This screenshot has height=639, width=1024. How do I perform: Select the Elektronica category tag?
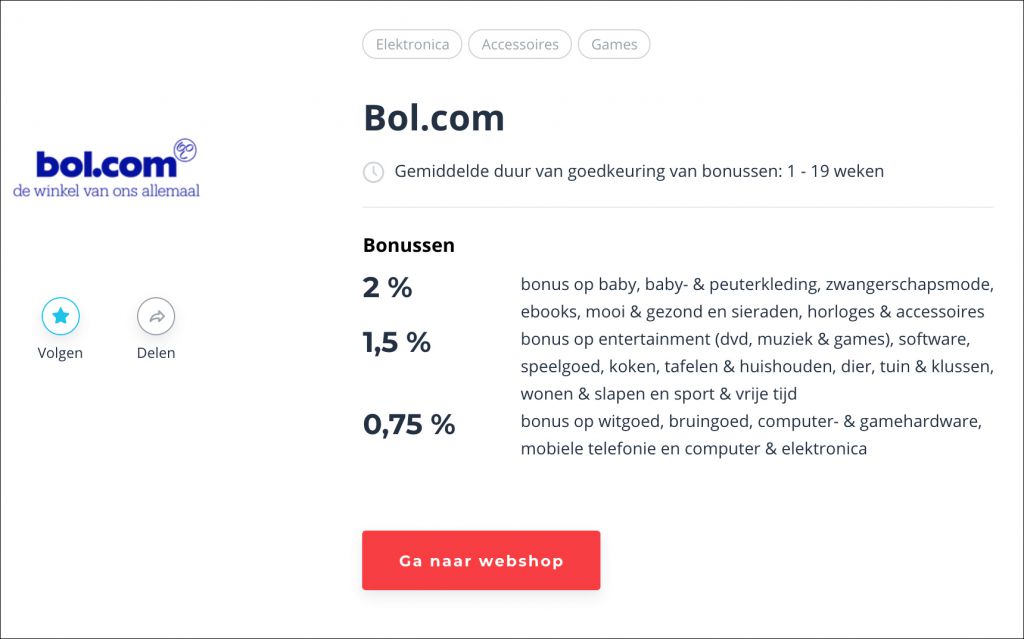412,44
